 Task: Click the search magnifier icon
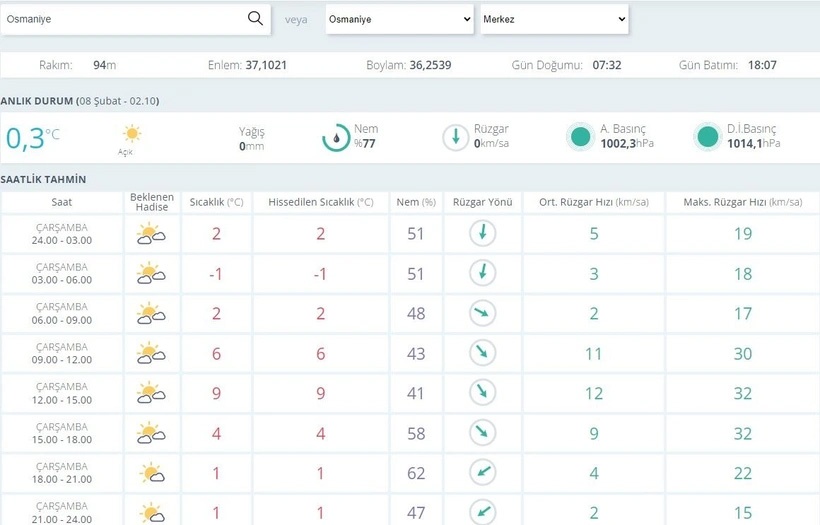click(x=255, y=18)
